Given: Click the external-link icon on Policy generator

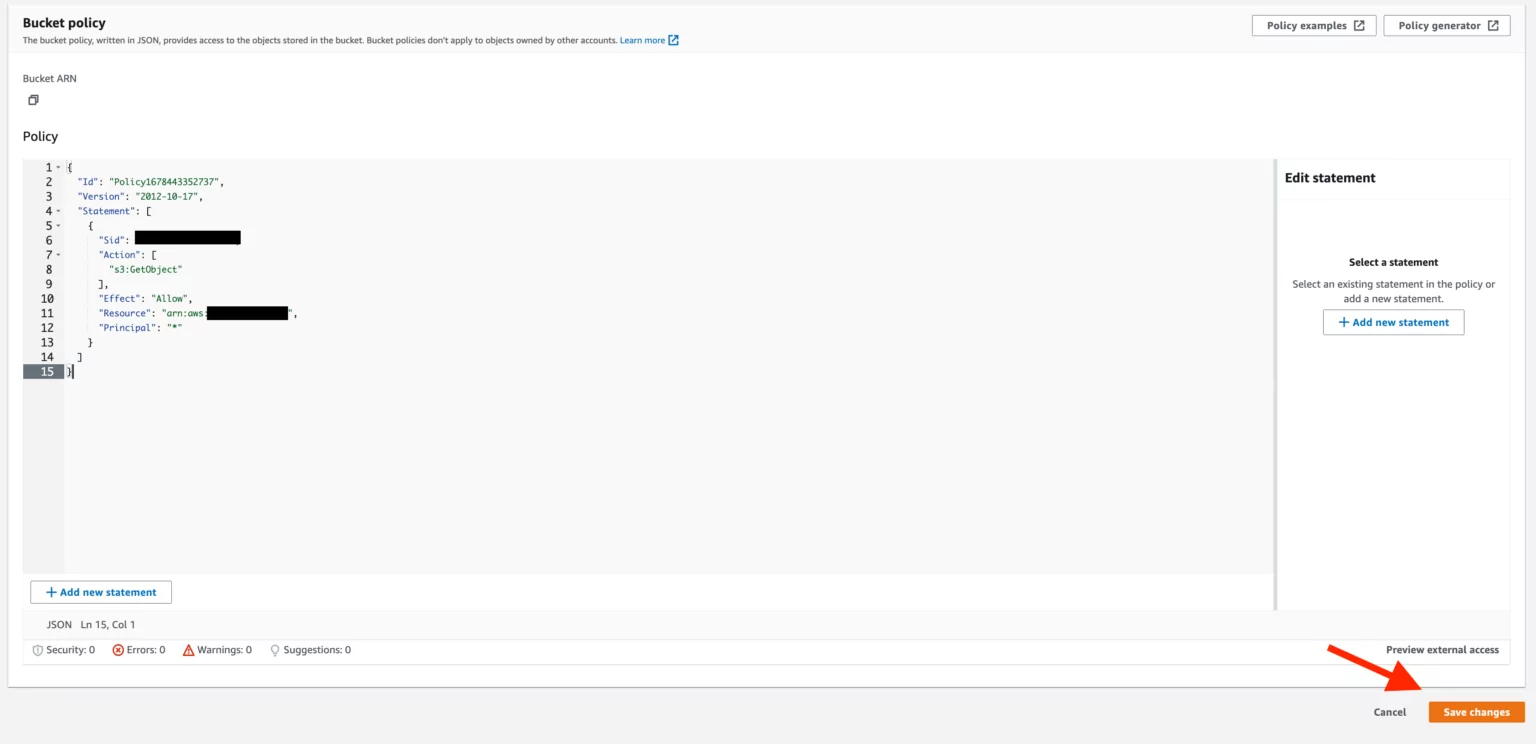Looking at the screenshot, I should point(1496,25).
